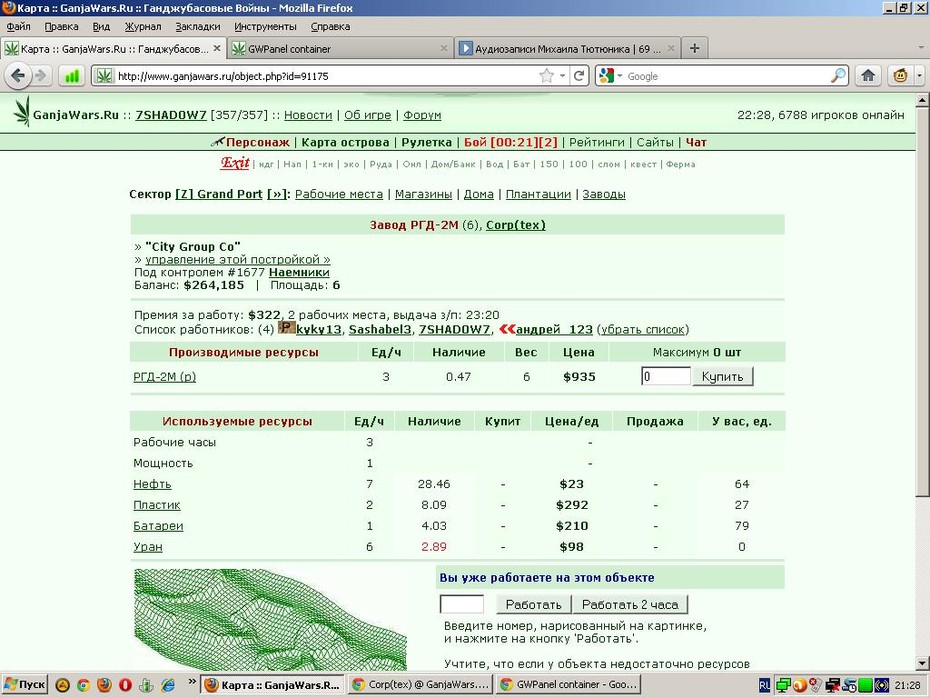
Task: Open the Рулетка link
Action: click(x=426, y=142)
